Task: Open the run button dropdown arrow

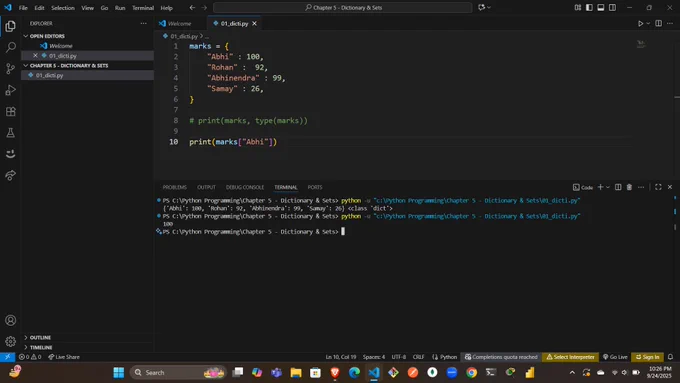Action: coord(648,23)
